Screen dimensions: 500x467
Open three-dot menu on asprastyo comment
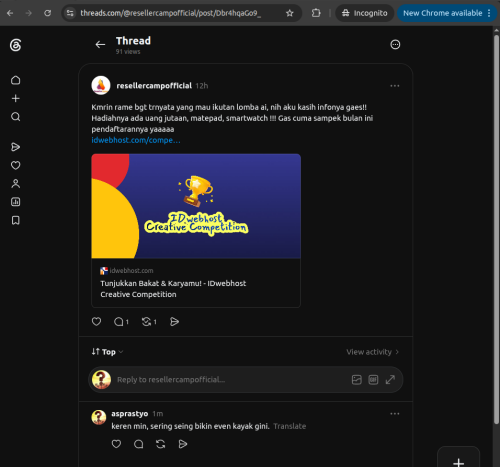[x=395, y=414]
